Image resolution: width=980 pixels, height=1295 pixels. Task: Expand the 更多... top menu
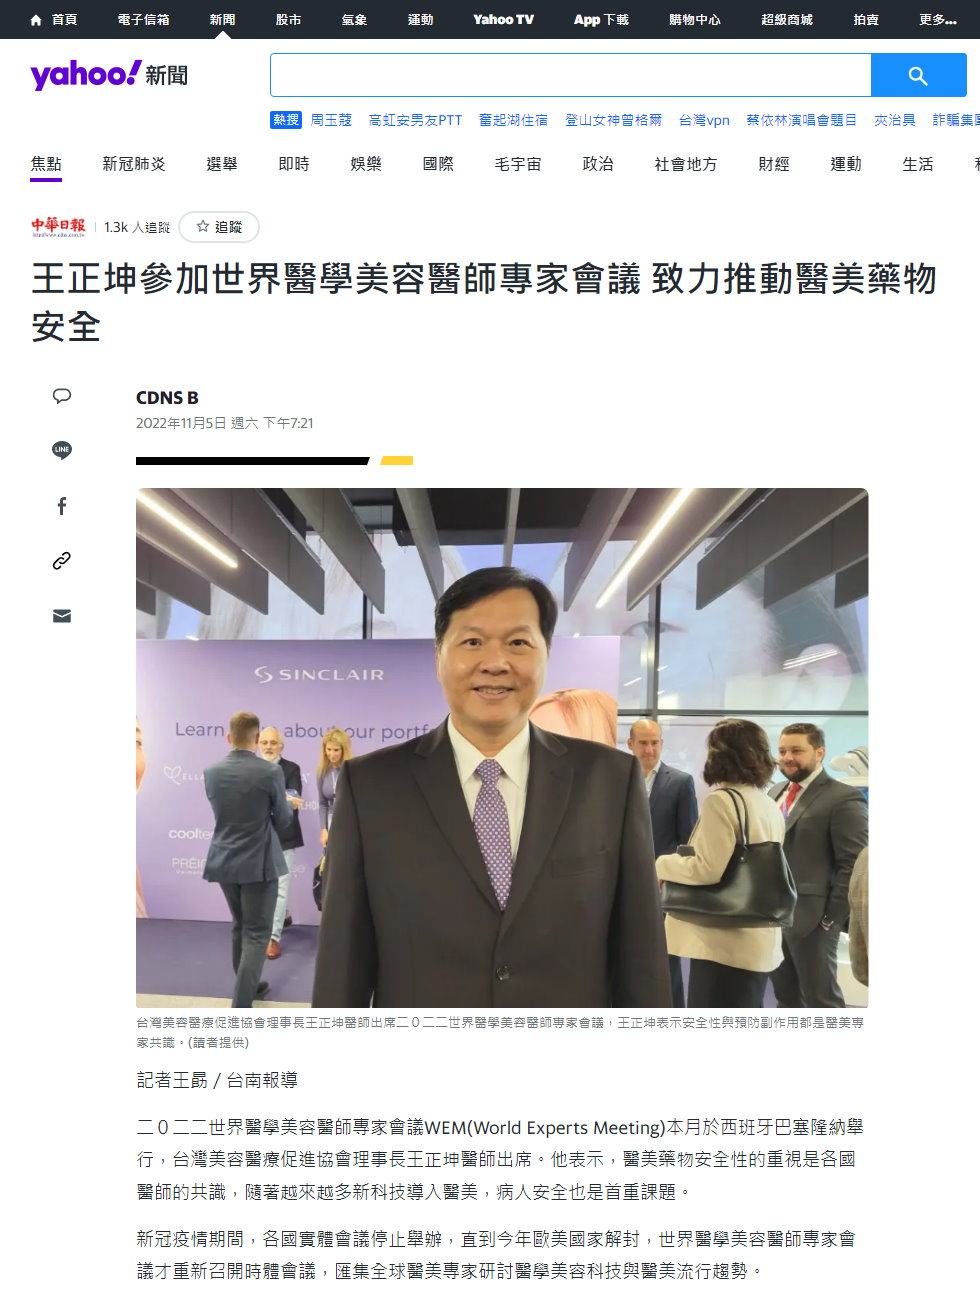click(937, 19)
